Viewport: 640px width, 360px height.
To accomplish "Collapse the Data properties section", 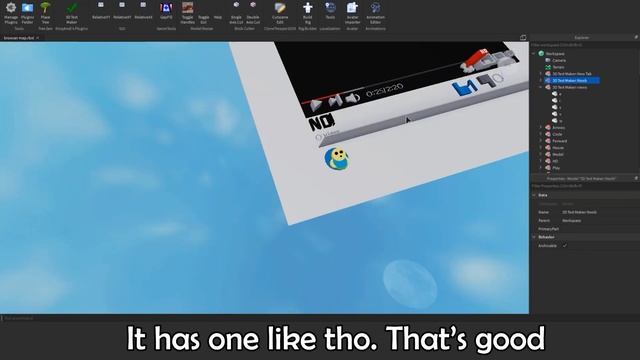I will pos(534,195).
